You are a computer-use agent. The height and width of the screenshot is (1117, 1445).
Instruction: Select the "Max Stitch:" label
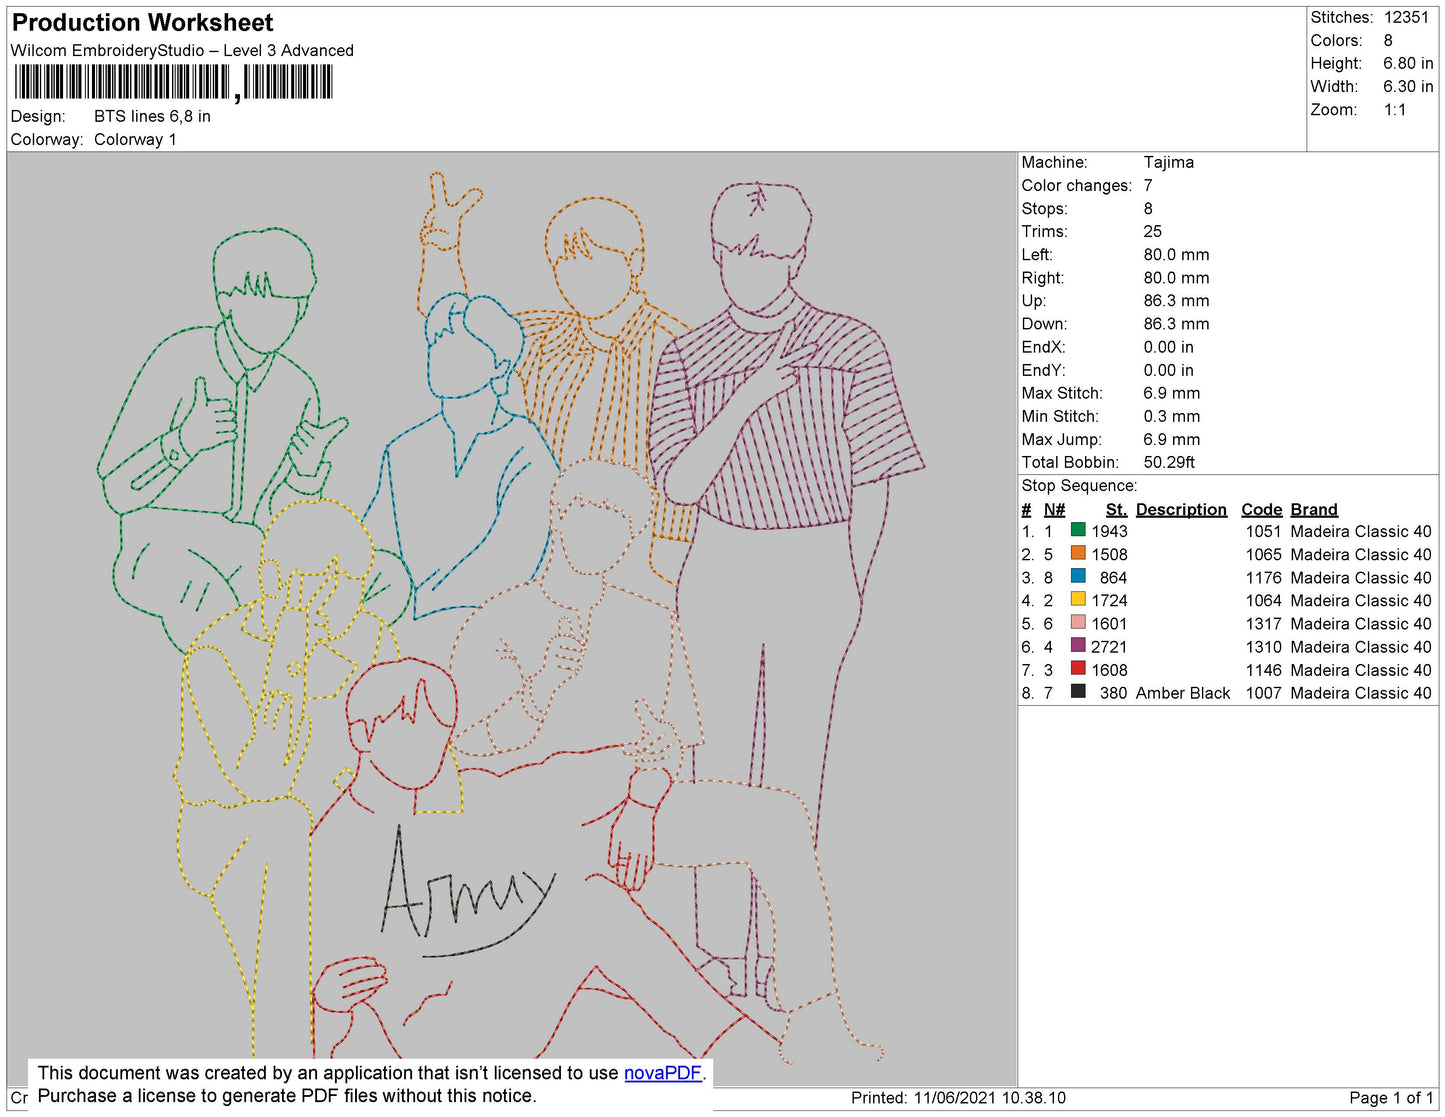pyautogui.click(x=1062, y=393)
